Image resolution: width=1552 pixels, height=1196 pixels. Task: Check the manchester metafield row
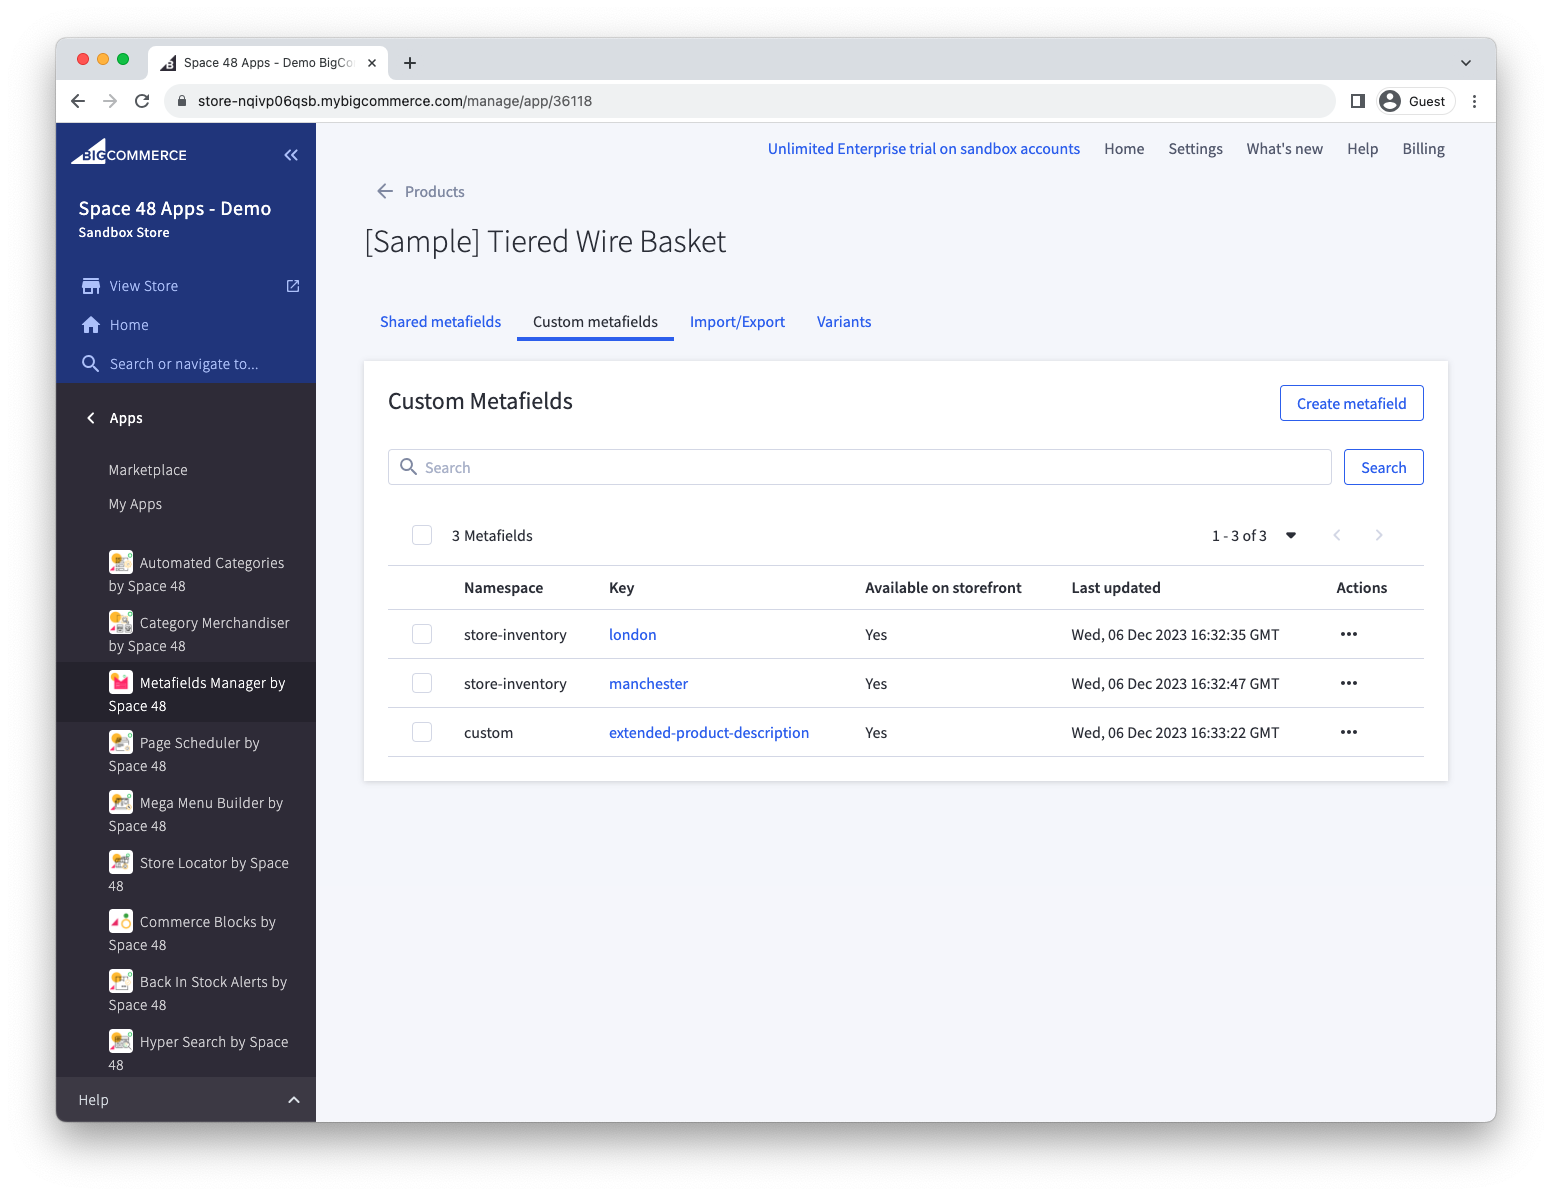(422, 683)
